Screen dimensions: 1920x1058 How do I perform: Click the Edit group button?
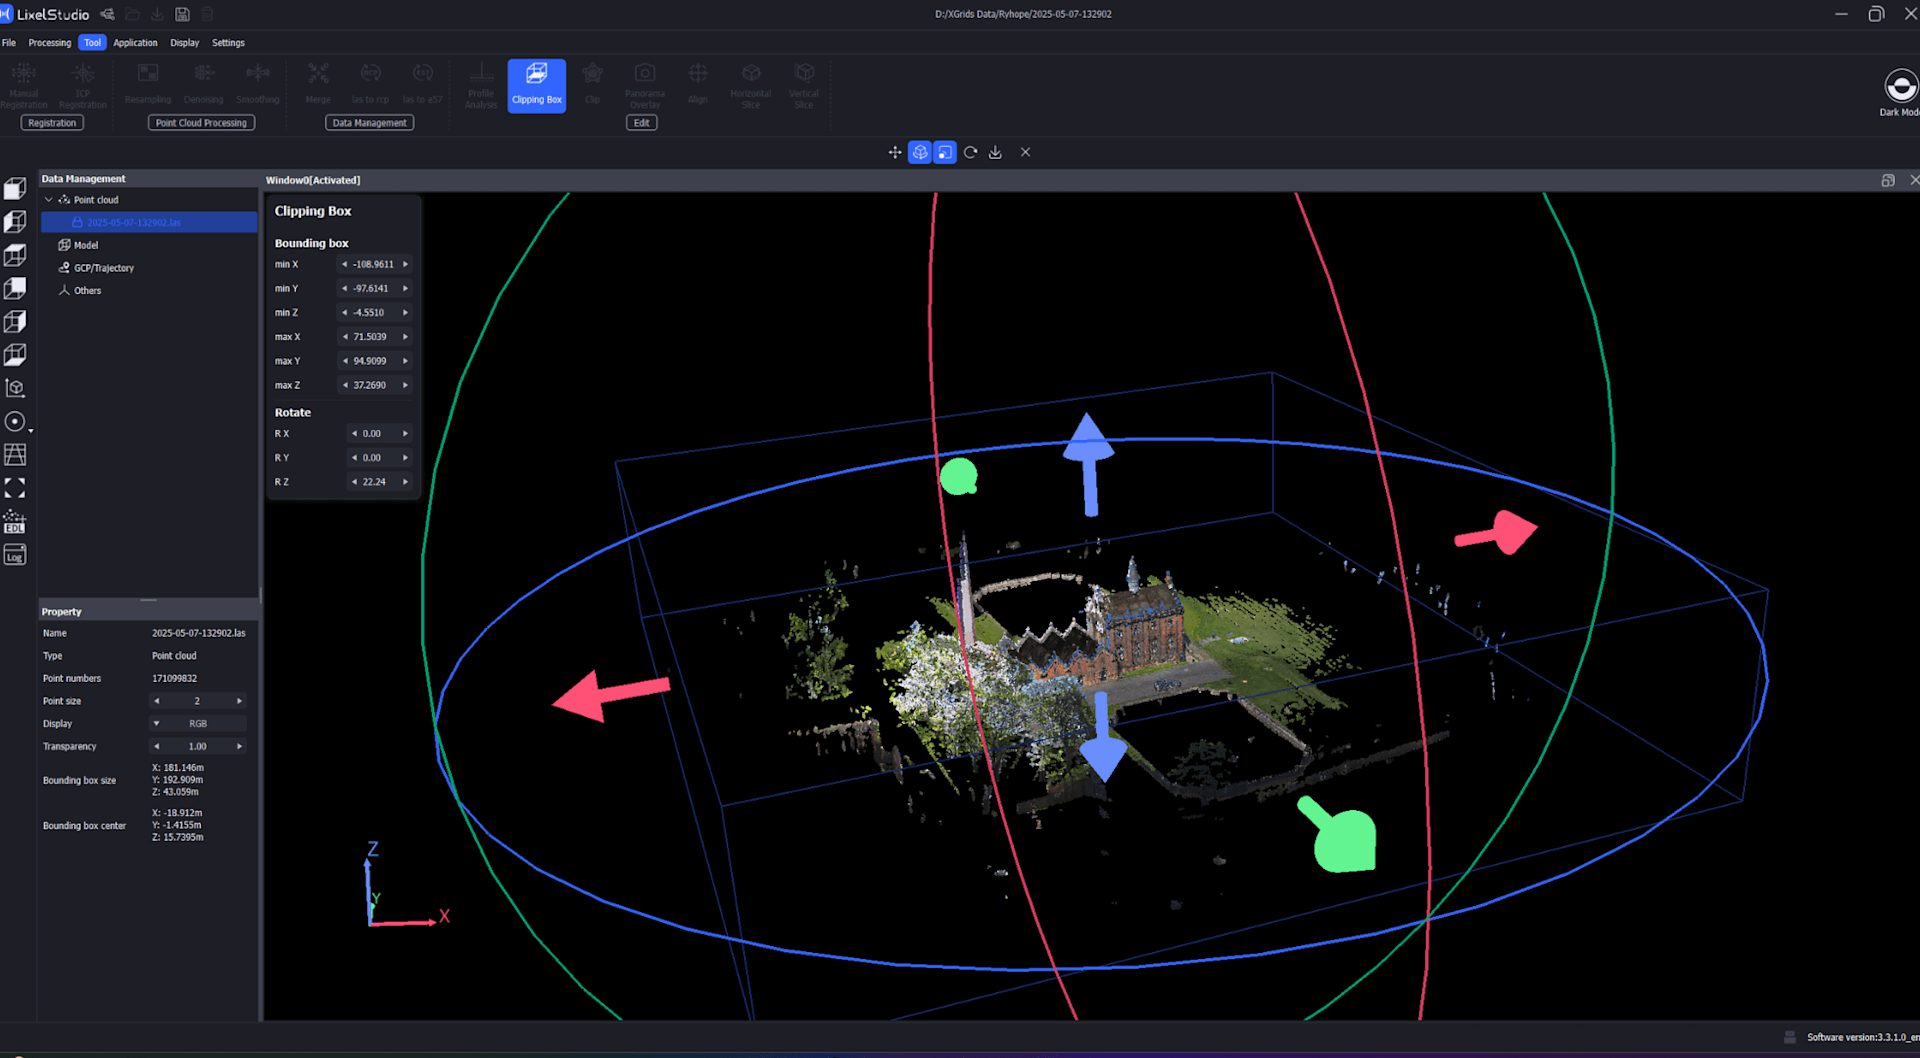click(x=642, y=123)
